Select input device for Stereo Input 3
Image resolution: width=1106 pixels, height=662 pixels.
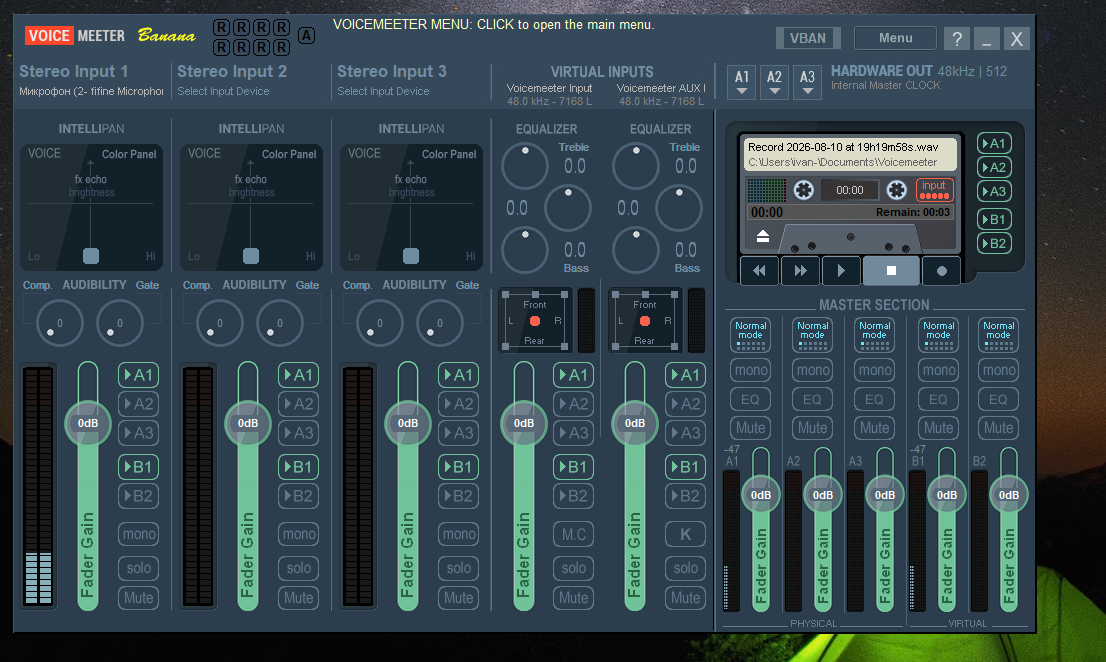383,92
